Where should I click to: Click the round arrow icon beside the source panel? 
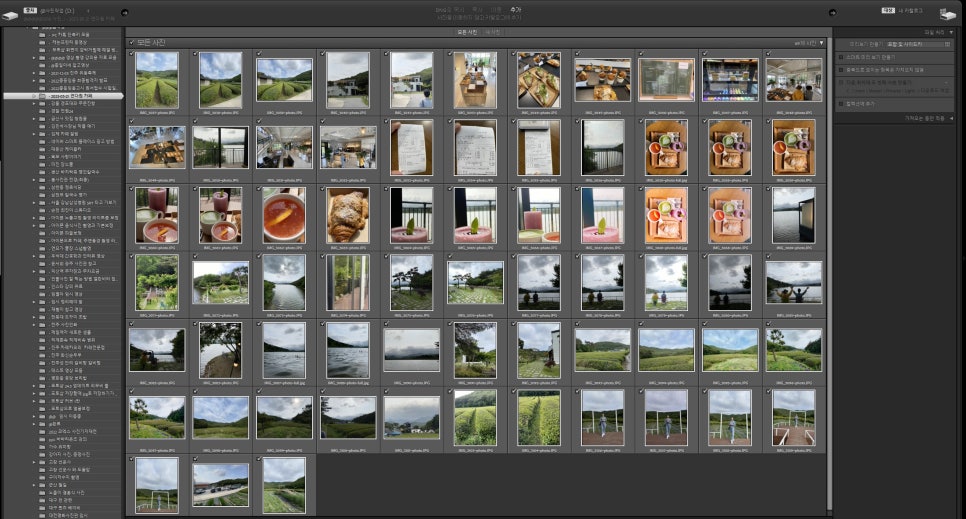click(124, 13)
